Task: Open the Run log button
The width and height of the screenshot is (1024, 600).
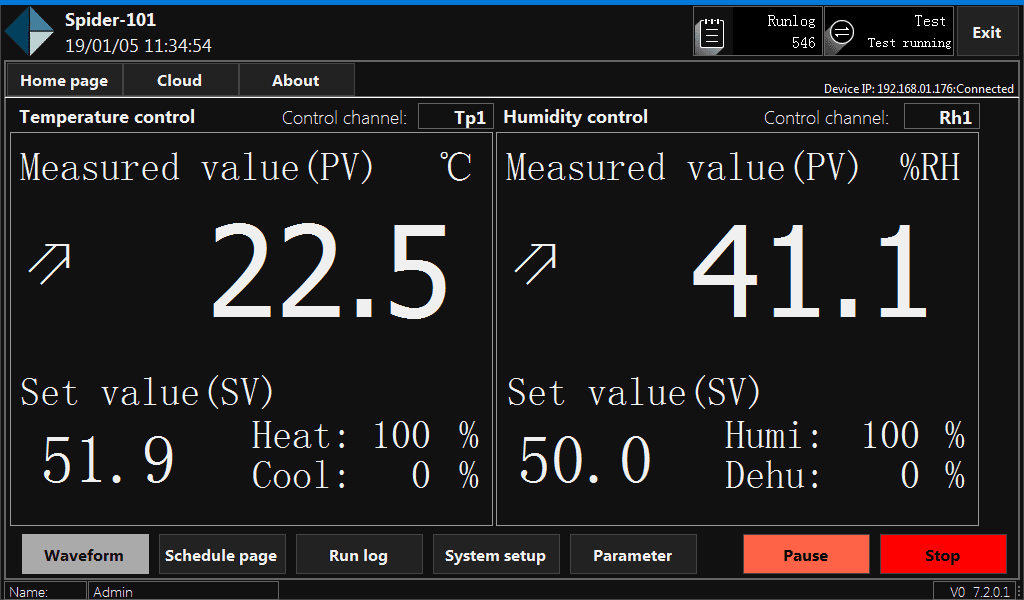Action: click(358, 555)
